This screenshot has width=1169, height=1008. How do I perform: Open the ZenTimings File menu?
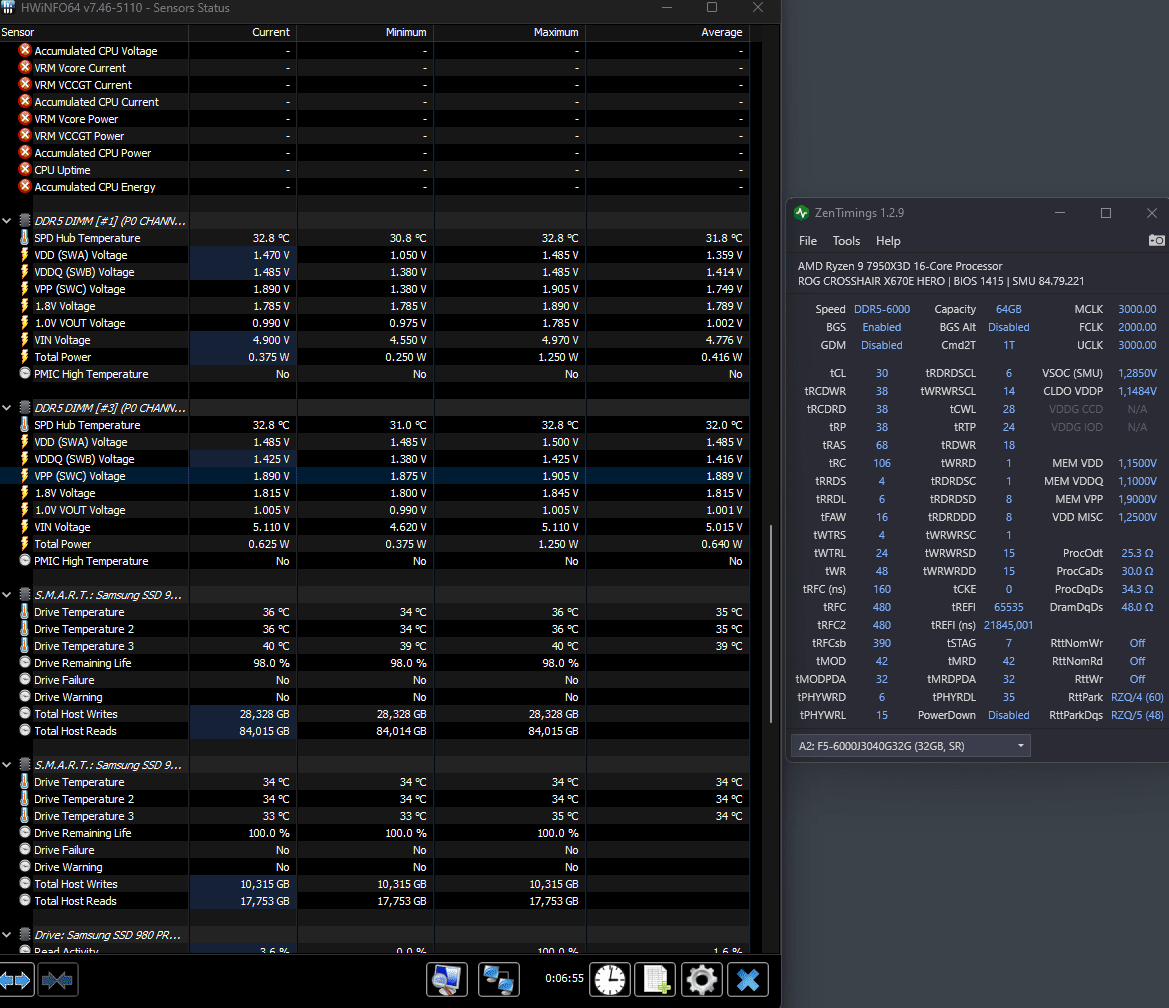[807, 241]
